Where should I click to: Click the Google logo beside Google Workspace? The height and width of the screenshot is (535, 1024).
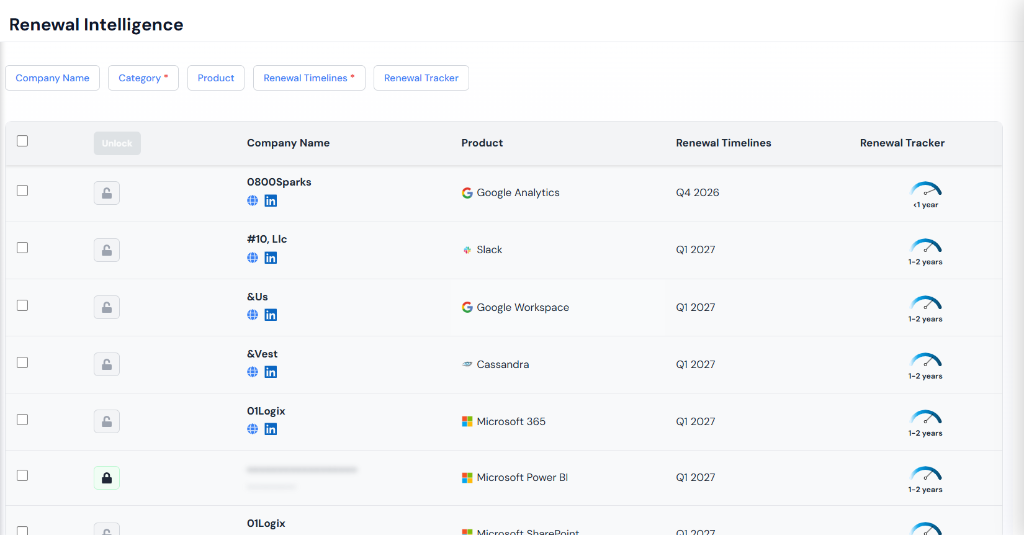(x=467, y=307)
